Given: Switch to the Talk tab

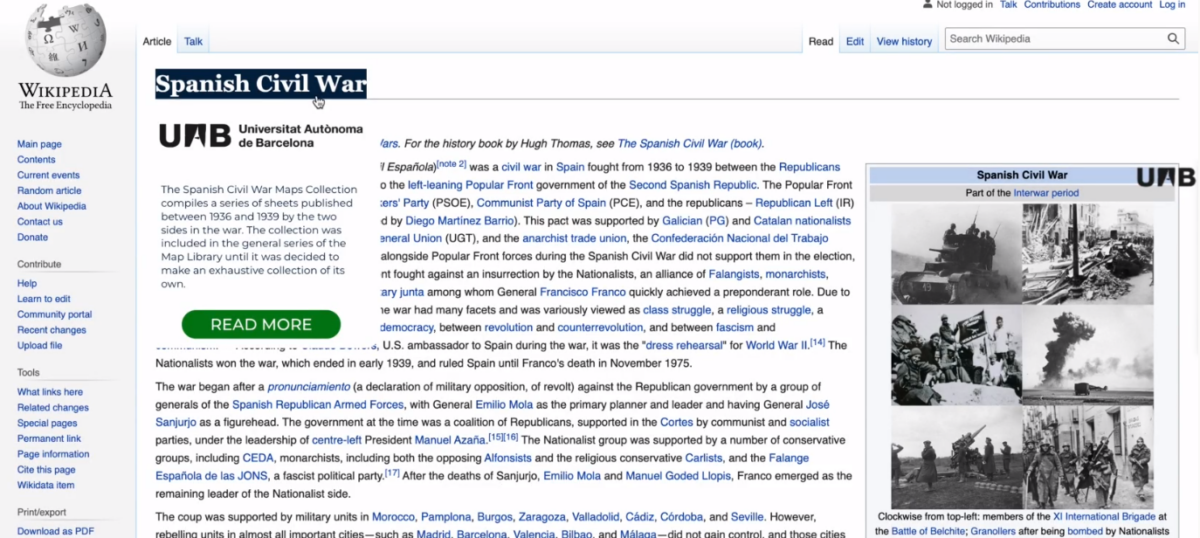Looking at the screenshot, I should pyautogui.click(x=193, y=42).
